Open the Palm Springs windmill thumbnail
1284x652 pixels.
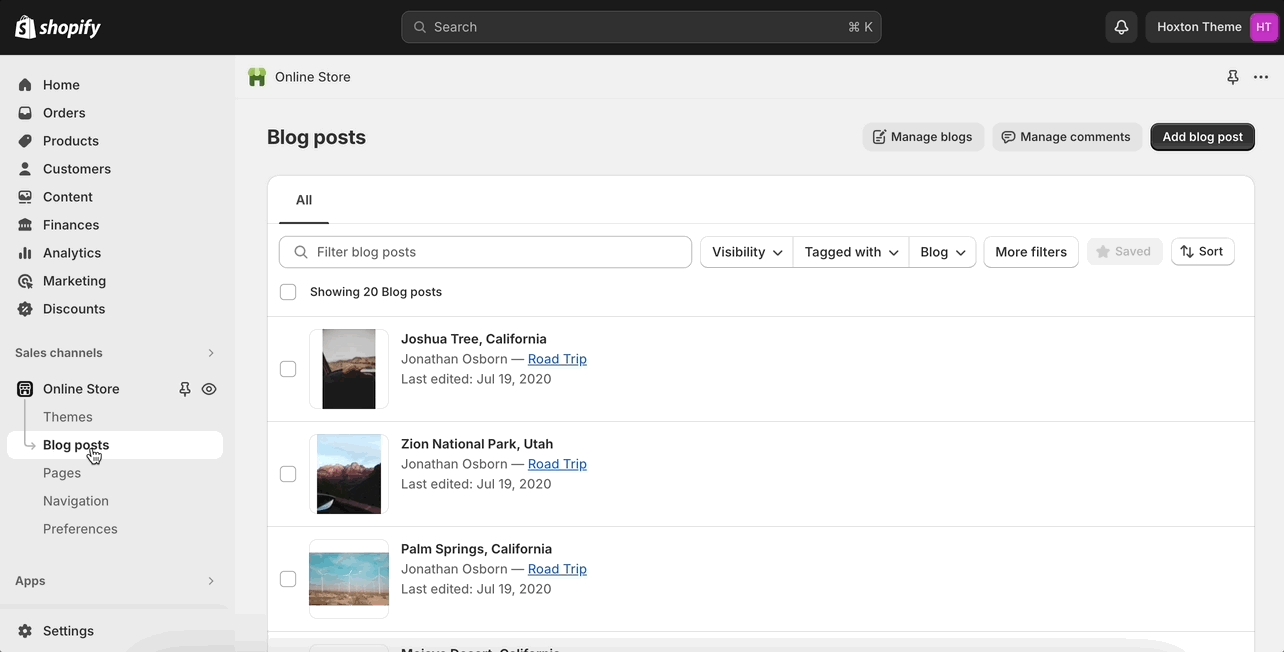pyautogui.click(x=349, y=579)
